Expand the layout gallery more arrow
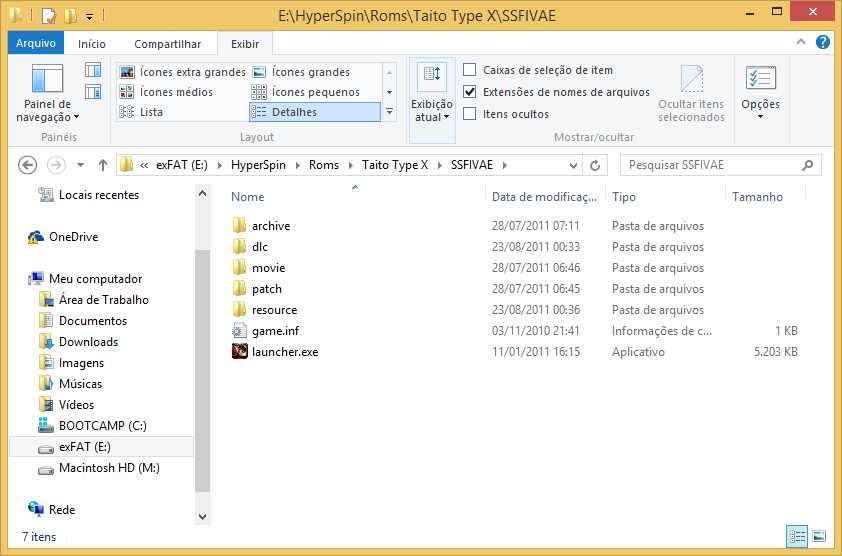Viewport: 842px width, 556px height. [x=389, y=112]
